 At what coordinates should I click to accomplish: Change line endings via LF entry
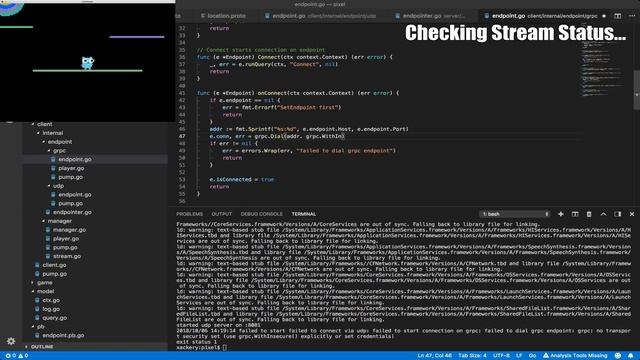519,356
